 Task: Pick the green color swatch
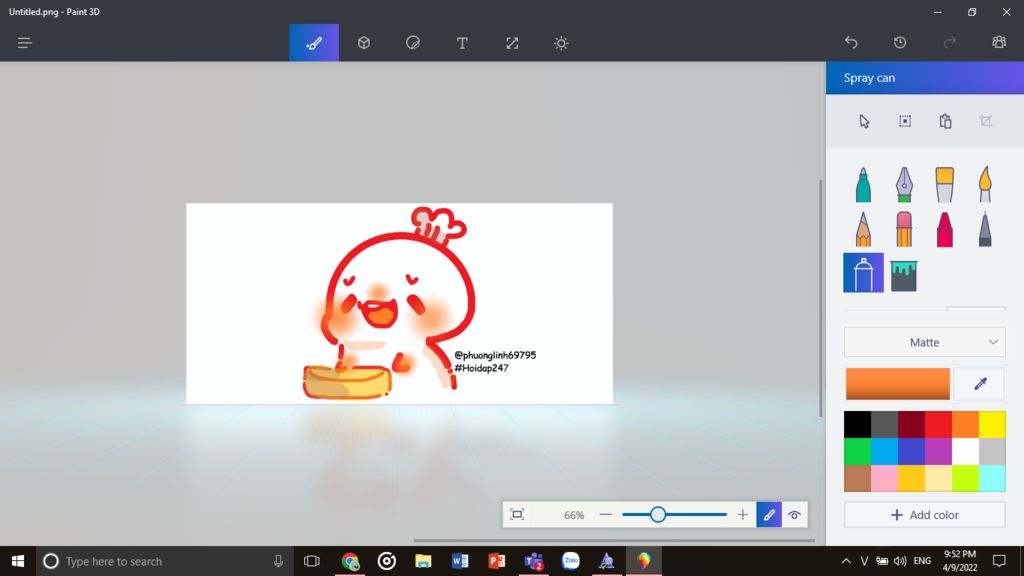tap(857, 451)
